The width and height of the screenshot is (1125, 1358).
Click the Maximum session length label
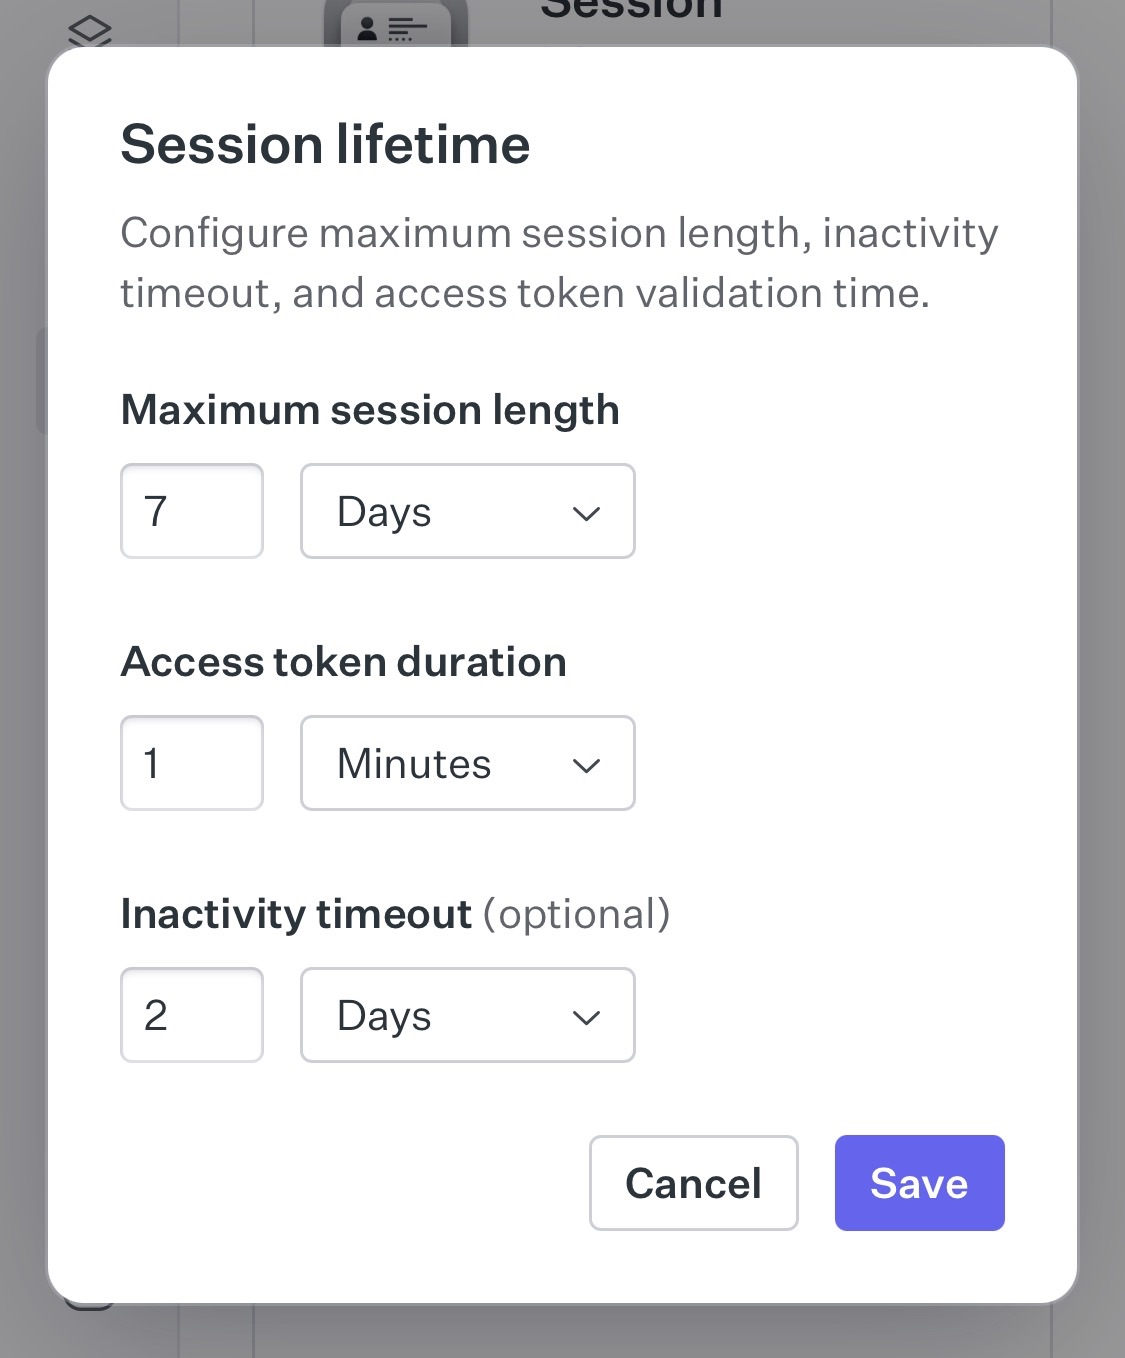[x=370, y=410]
